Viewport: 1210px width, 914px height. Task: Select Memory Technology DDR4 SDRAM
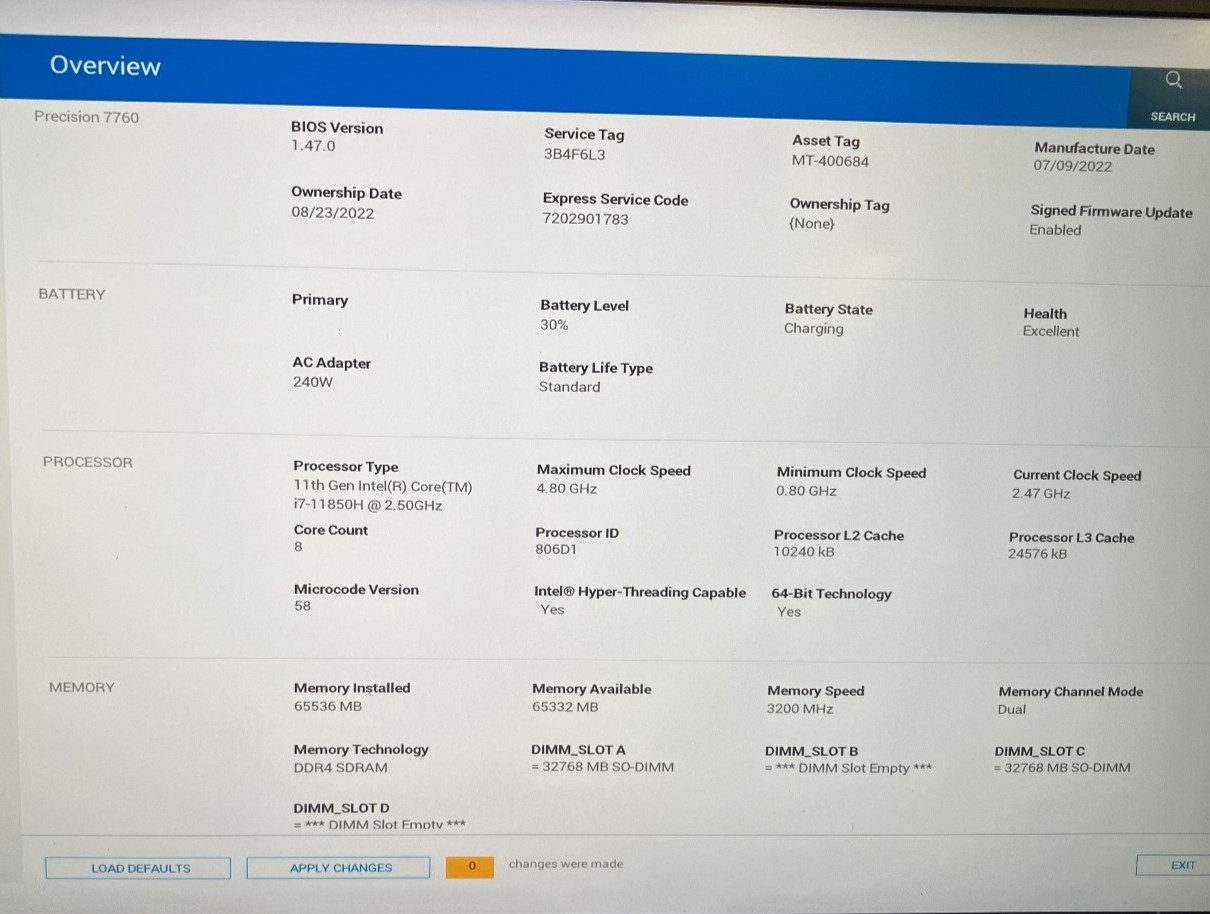340,768
